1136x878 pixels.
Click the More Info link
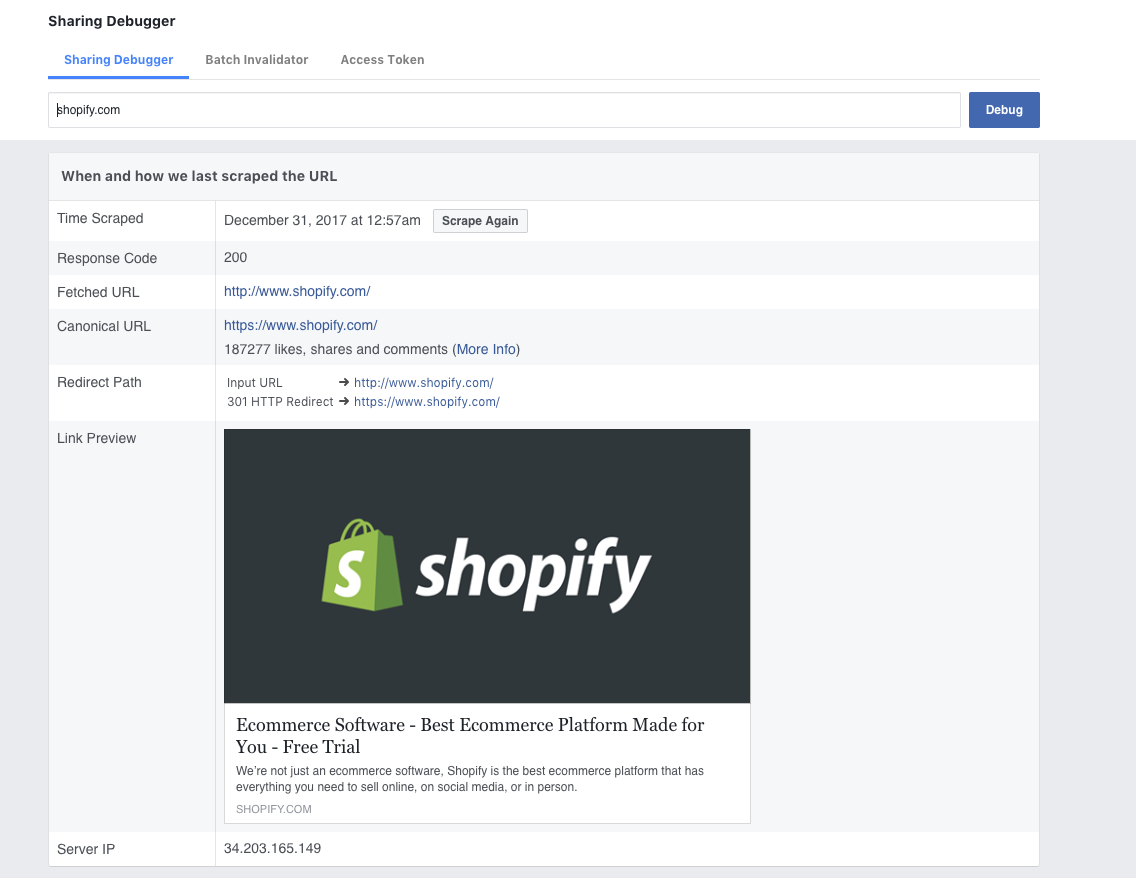(x=486, y=349)
